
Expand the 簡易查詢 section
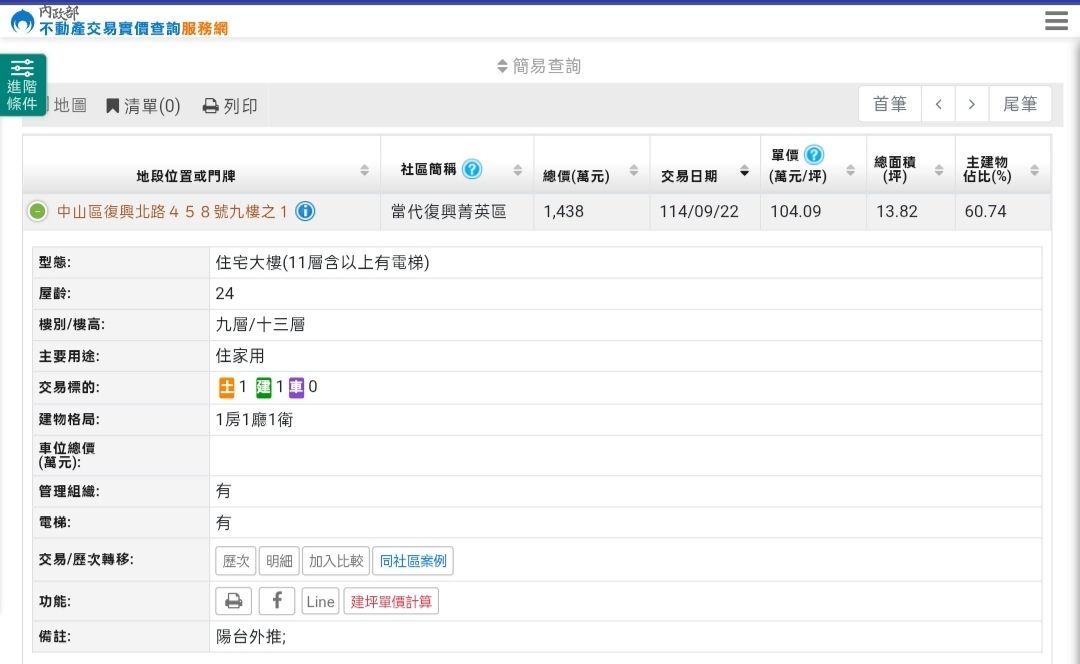[539, 66]
